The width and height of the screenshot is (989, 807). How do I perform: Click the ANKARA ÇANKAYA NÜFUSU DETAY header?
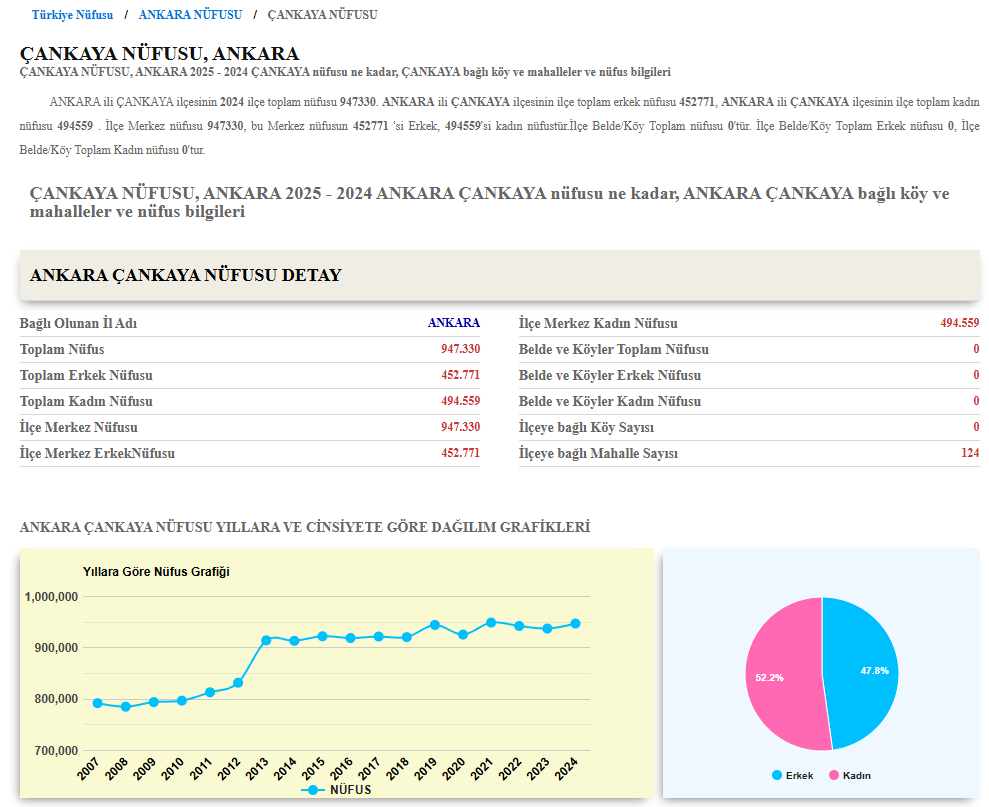pos(186,276)
